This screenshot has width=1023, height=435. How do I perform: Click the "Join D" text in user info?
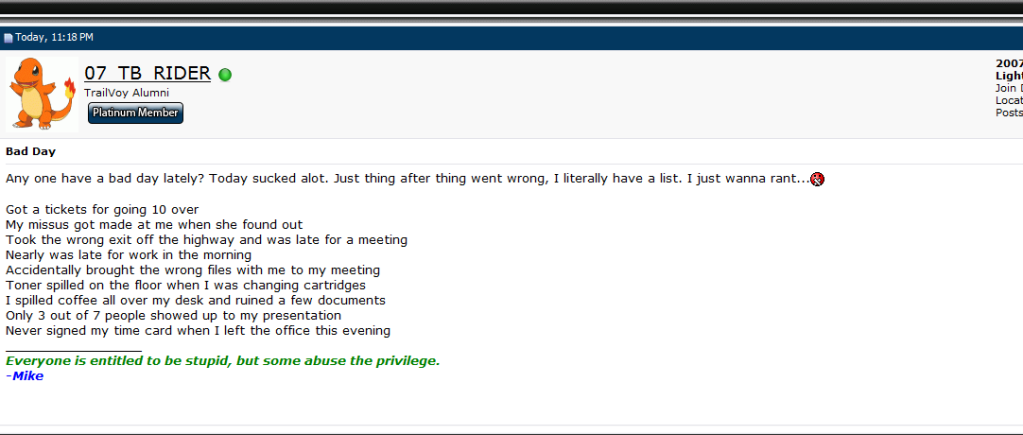(x=1008, y=88)
